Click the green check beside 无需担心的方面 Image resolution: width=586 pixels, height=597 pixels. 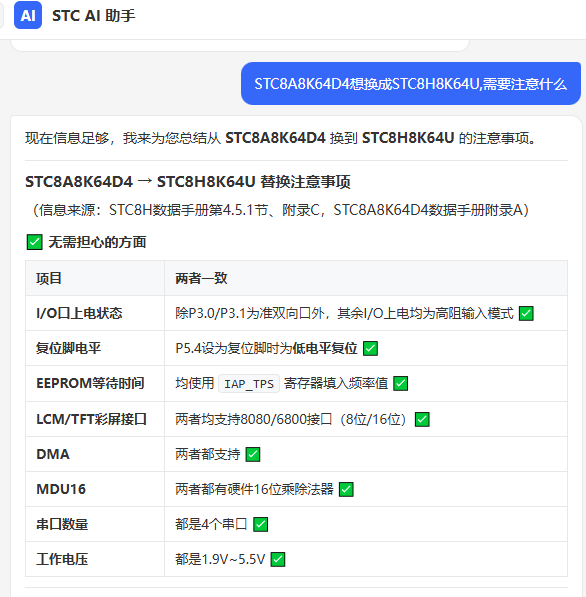[x=34, y=242]
